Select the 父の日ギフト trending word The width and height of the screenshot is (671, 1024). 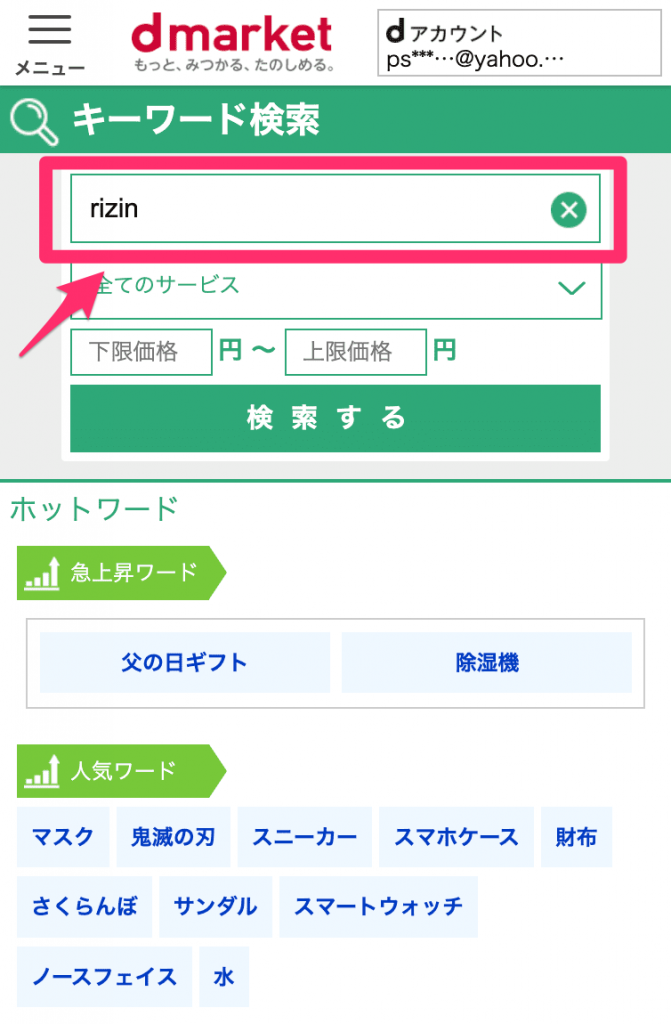coord(184,662)
